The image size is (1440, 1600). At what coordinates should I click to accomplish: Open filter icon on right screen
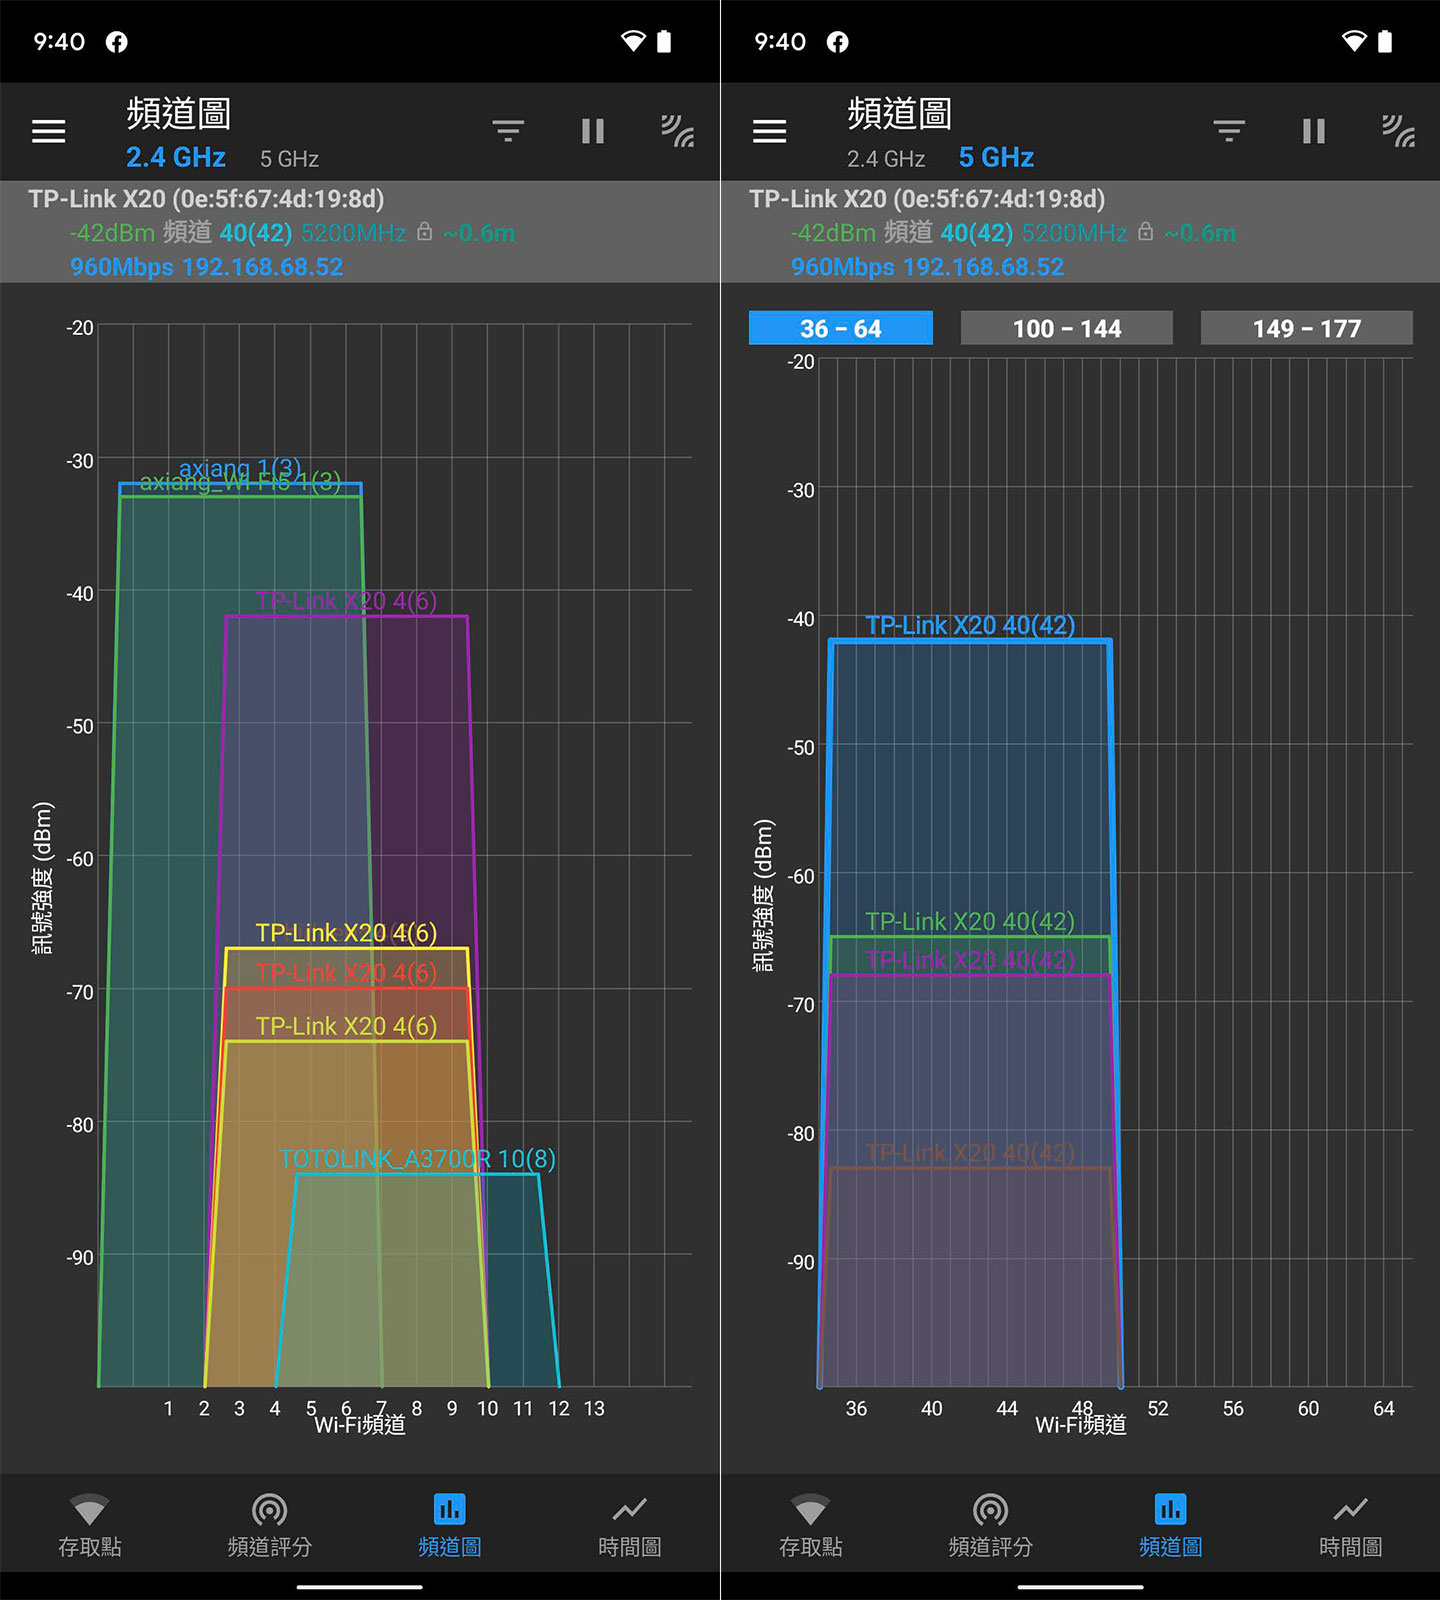[1229, 131]
